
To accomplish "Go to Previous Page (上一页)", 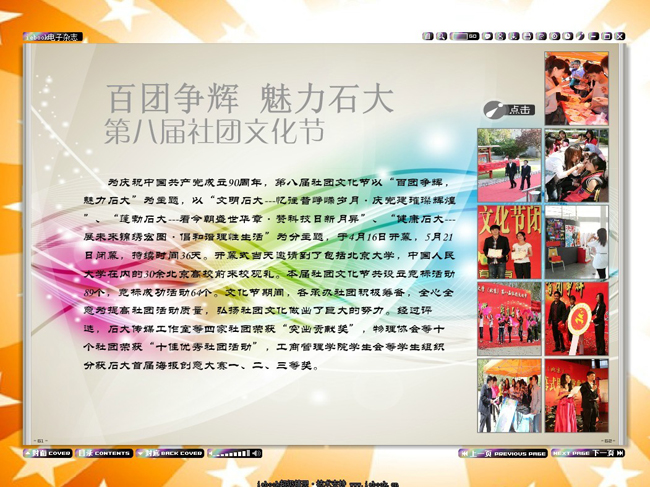I will tap(504, 453).
